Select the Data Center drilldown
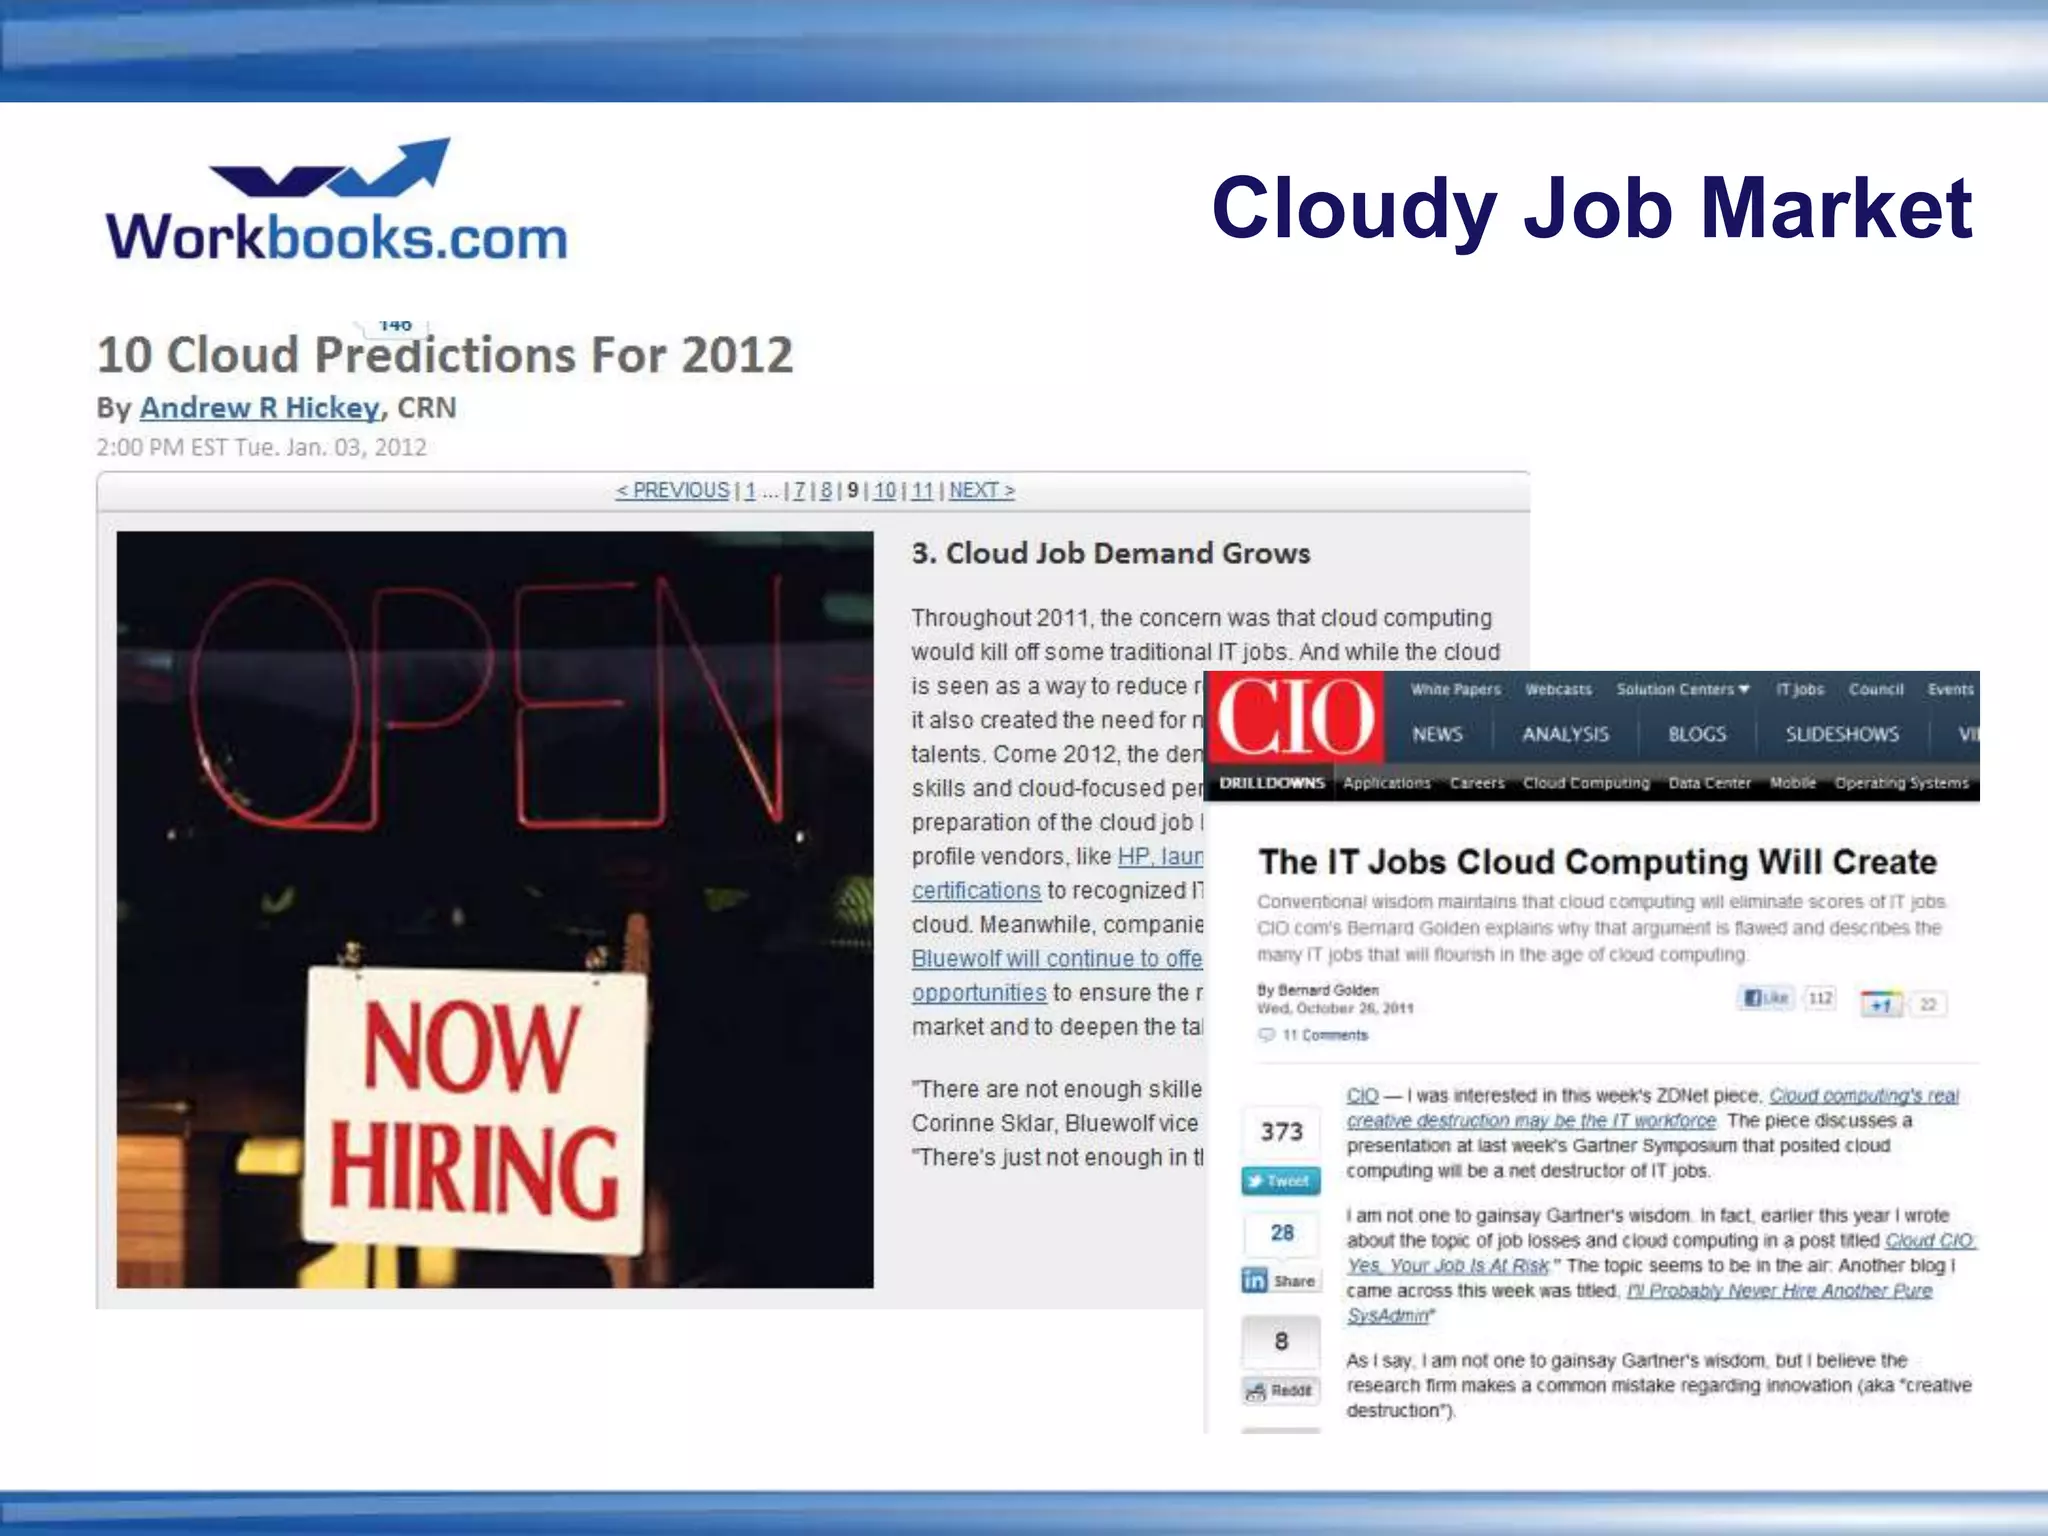2048x1536 pixels. point(1709,783)
